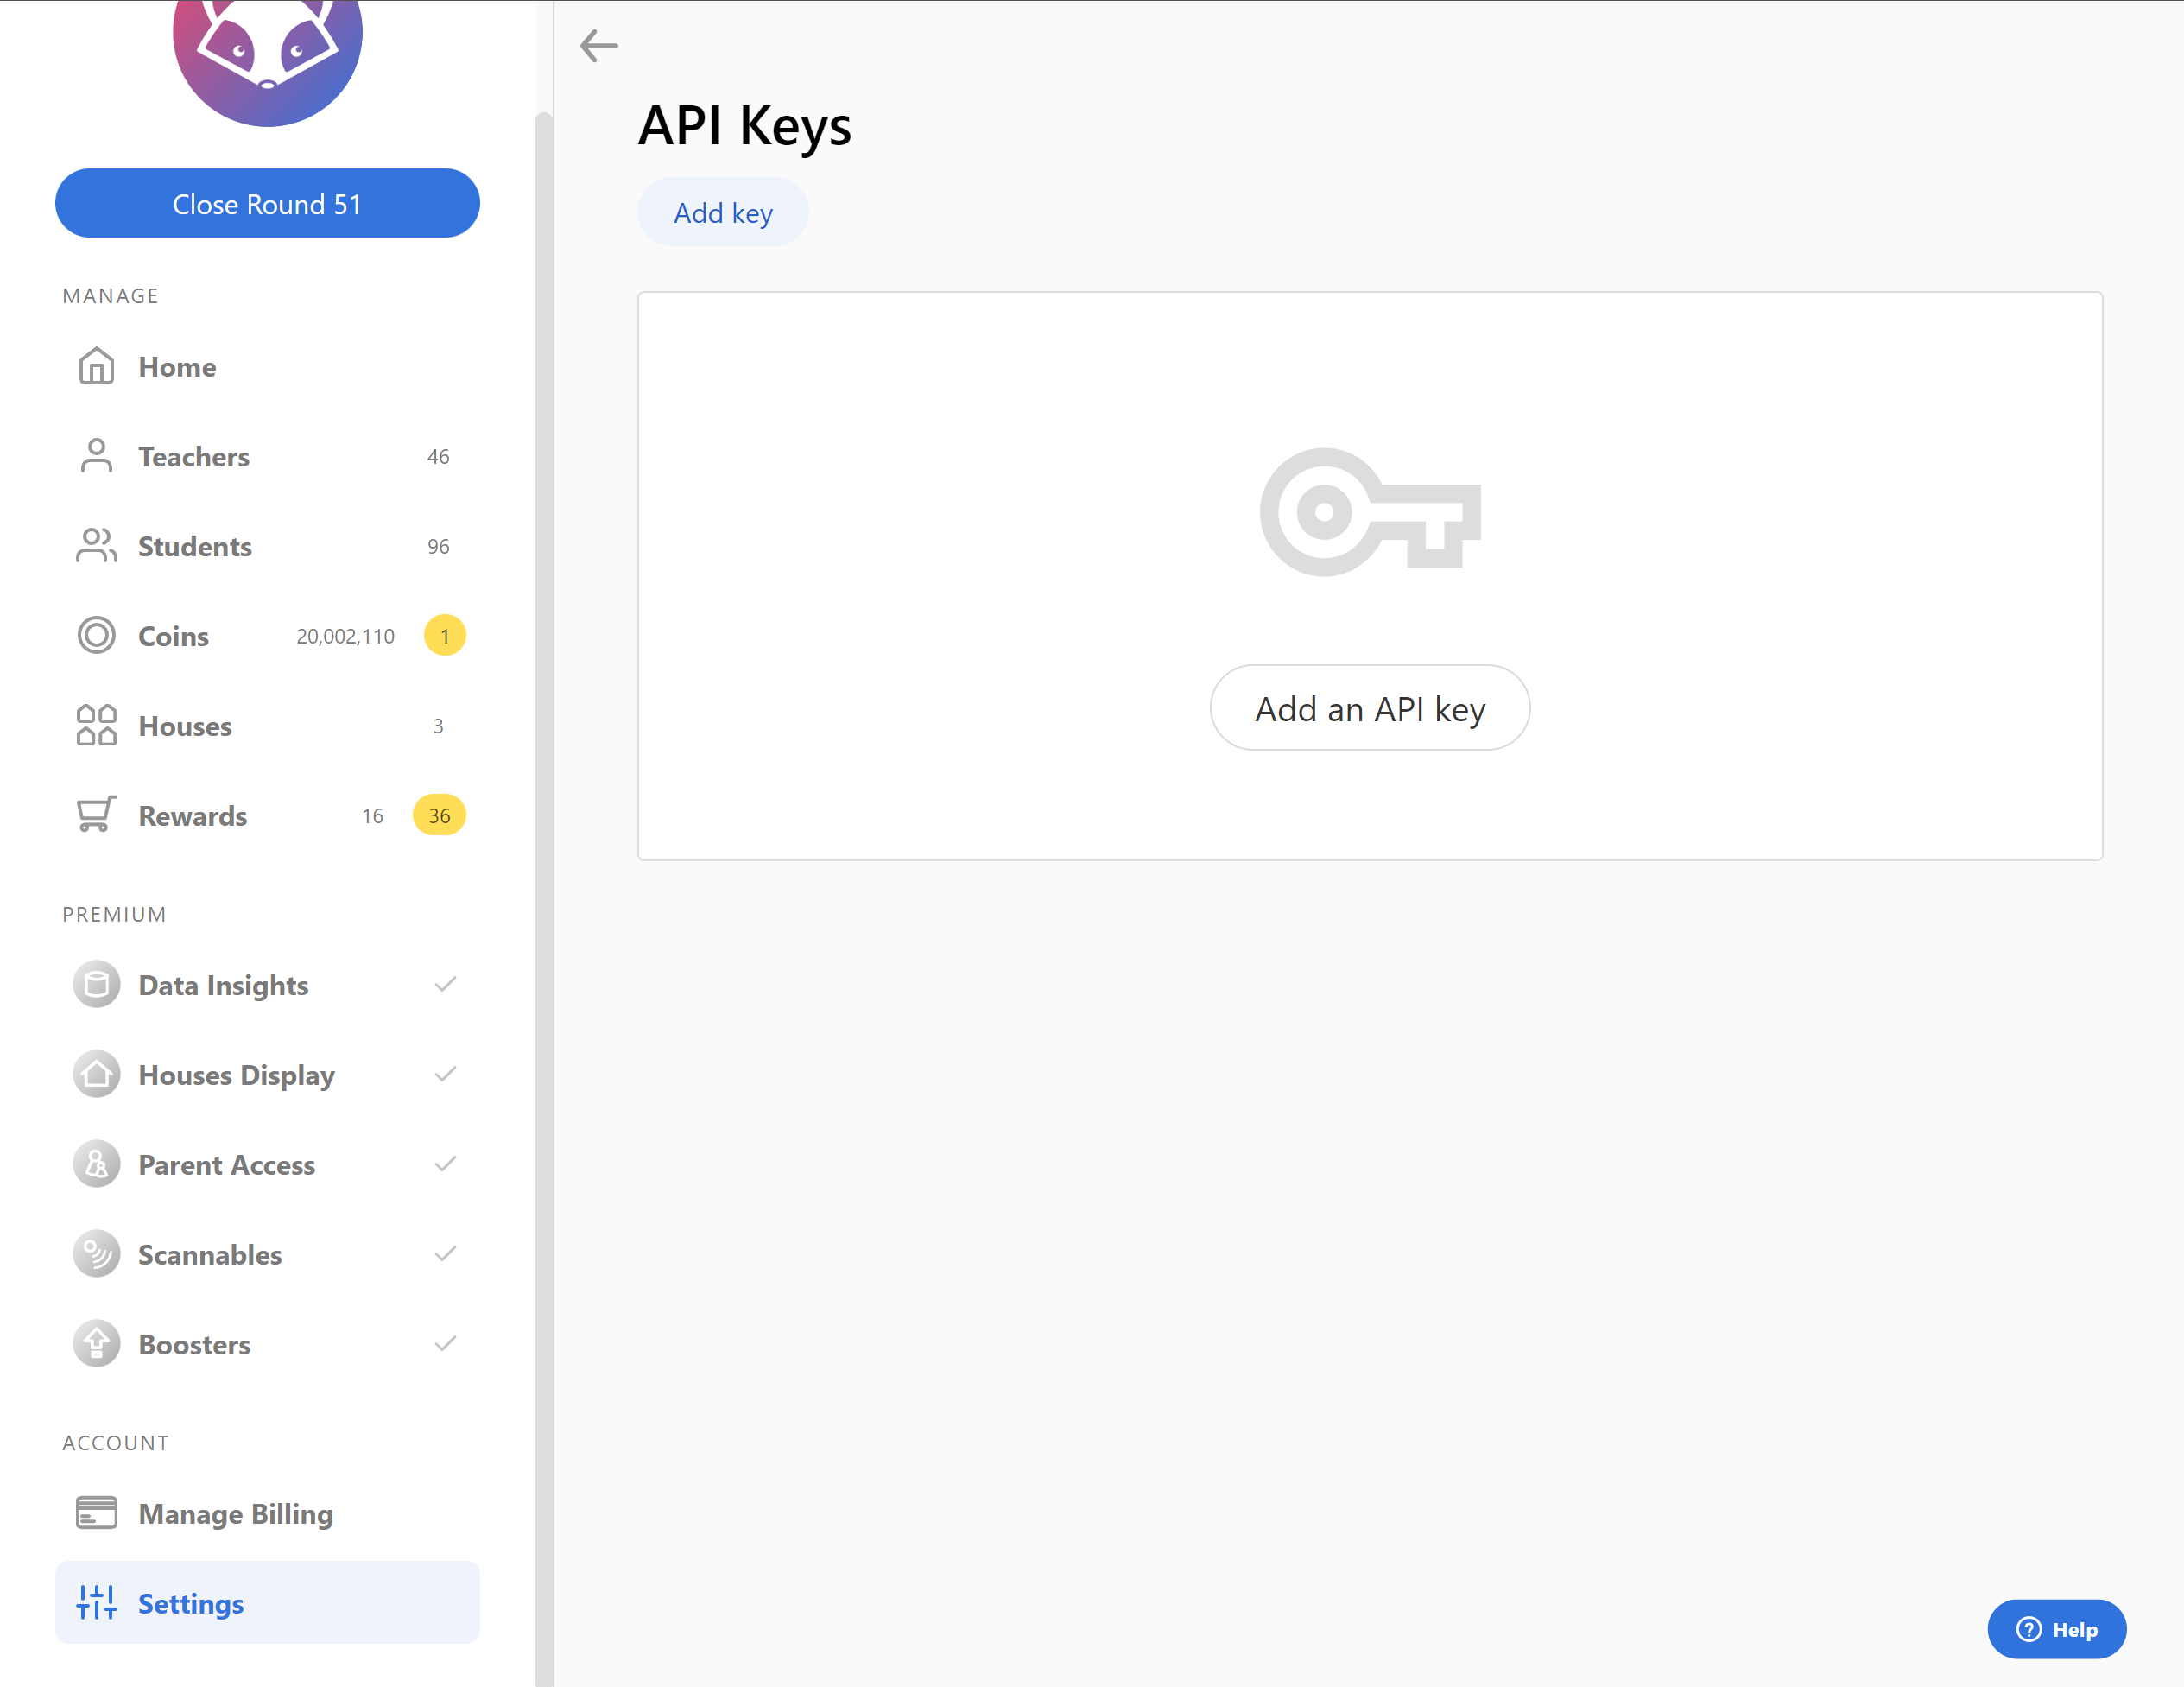Click the Scannables icon

pos(96,1253)
